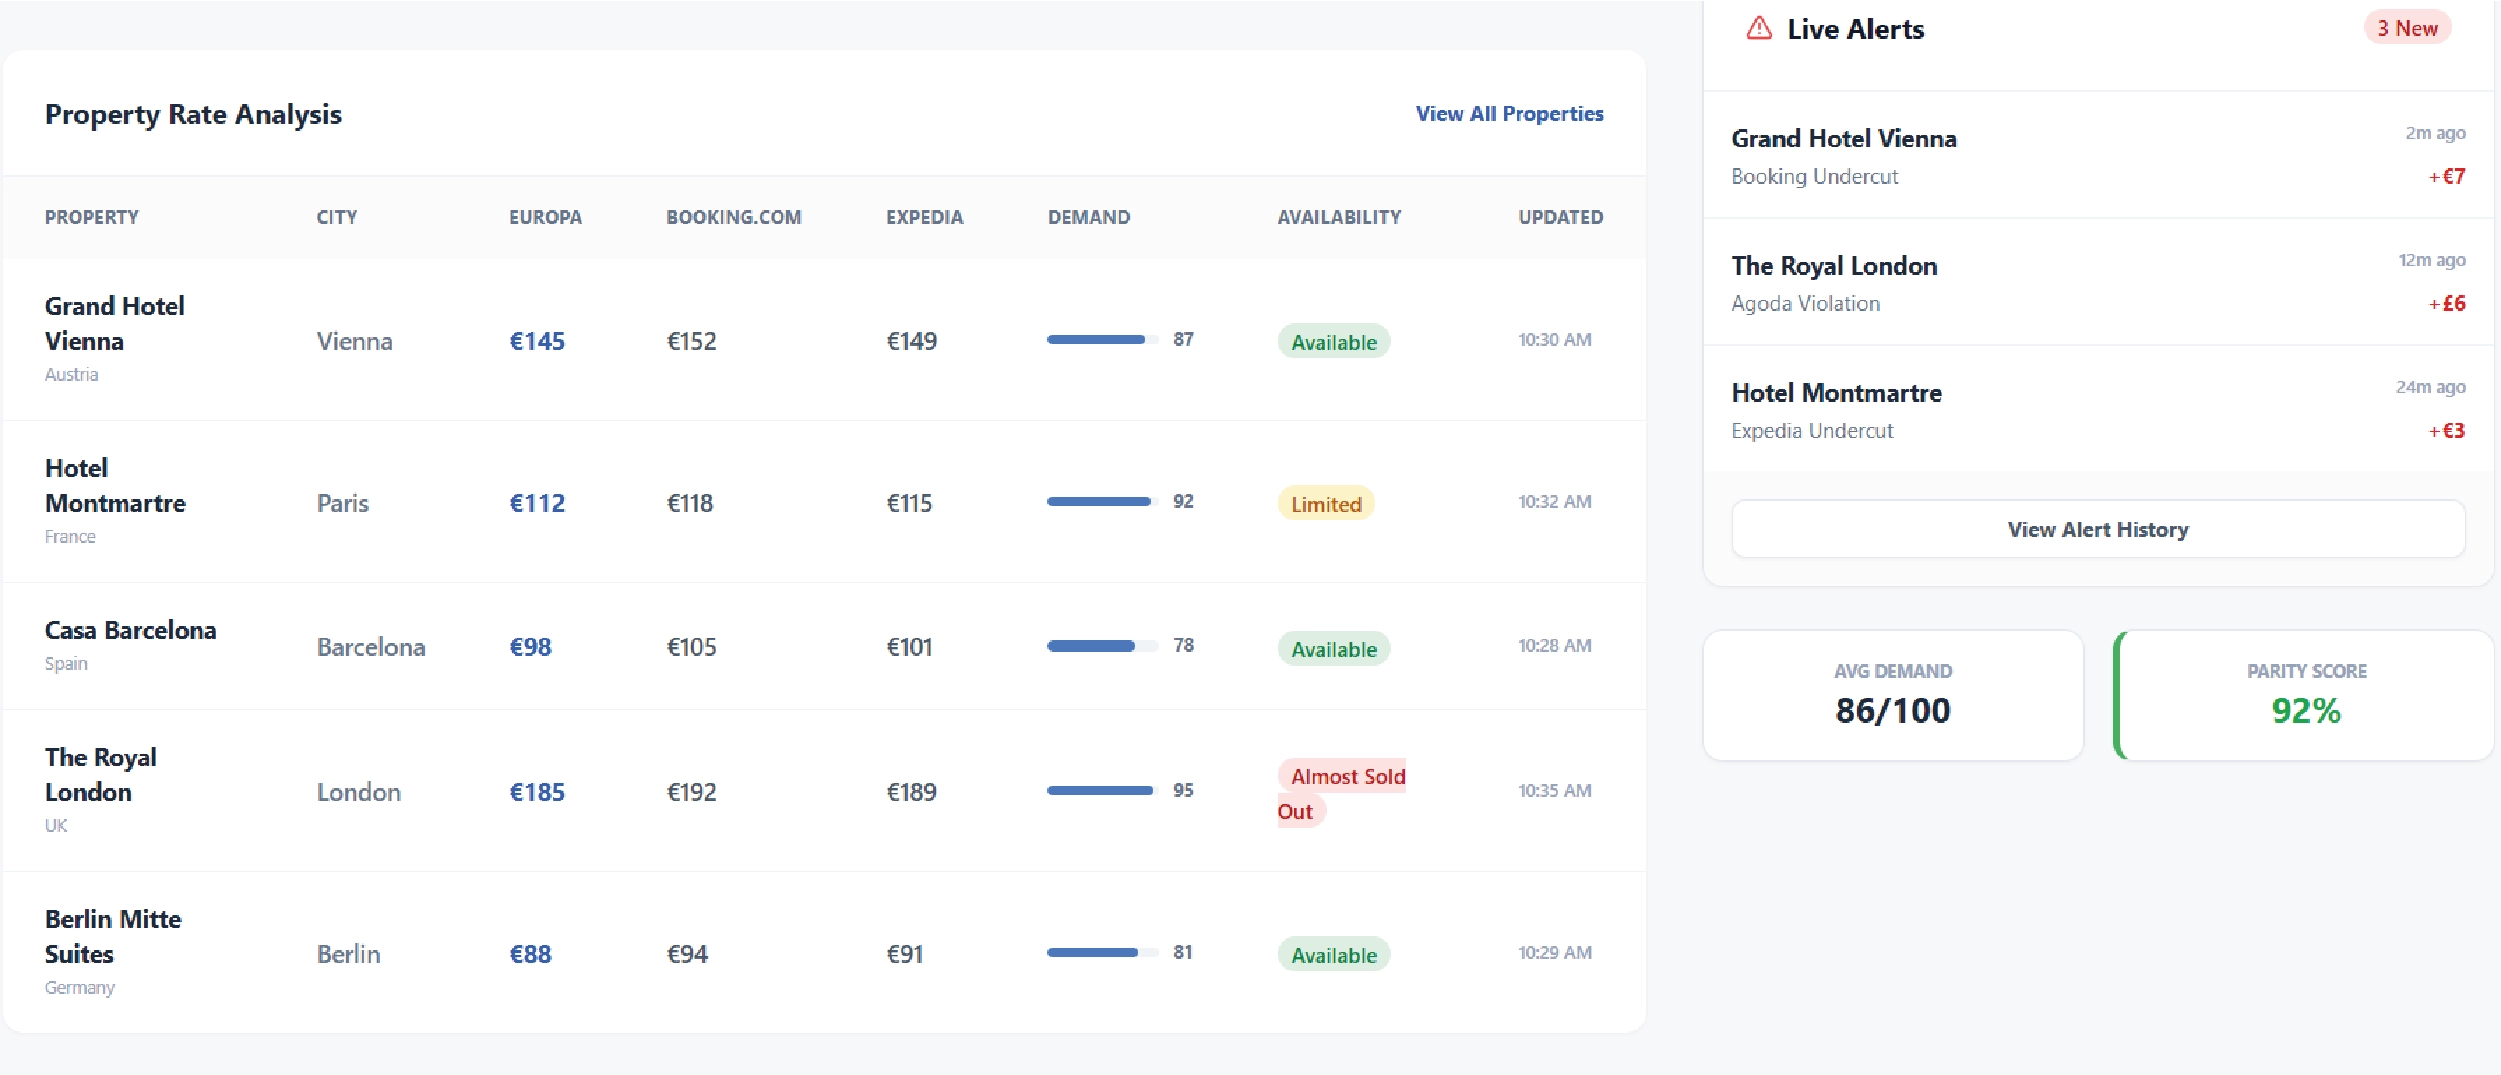
Task: Click the Availability column header
Action: [1338, 217]
